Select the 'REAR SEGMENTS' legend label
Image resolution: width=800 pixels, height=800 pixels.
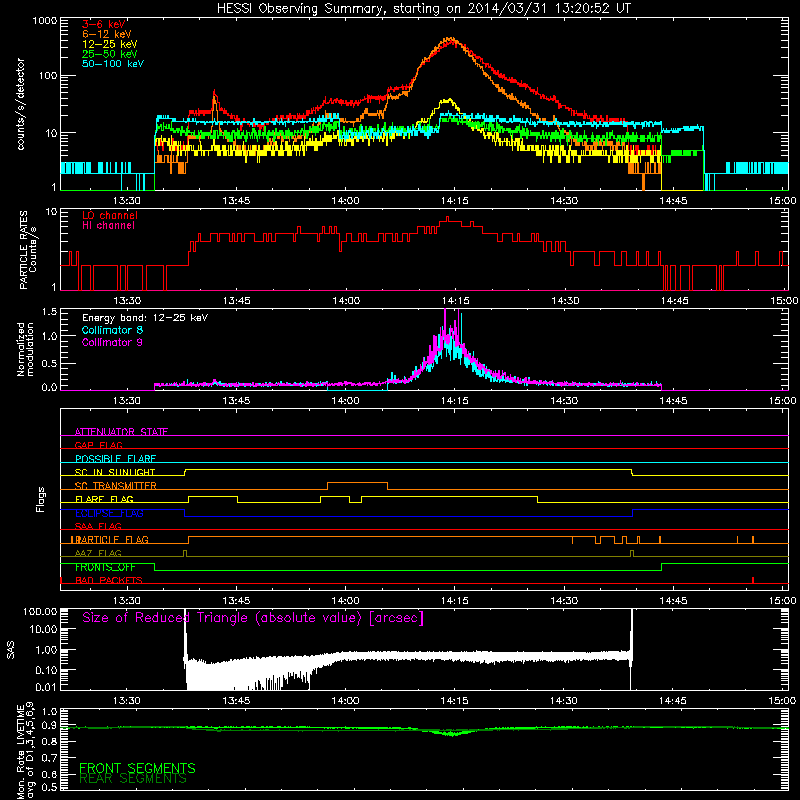coord(133,779)
